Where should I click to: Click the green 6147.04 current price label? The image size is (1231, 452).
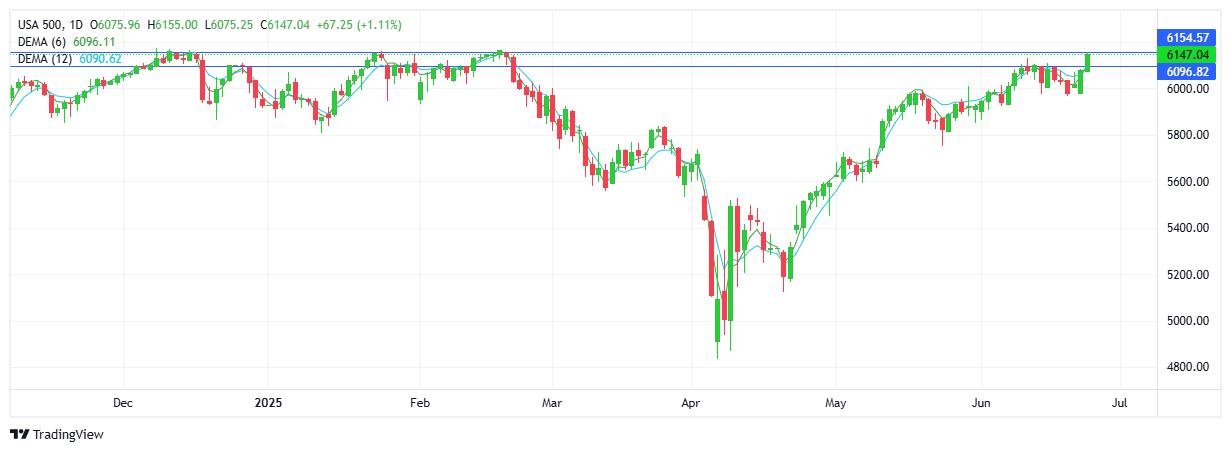[x=1189, y=54]
